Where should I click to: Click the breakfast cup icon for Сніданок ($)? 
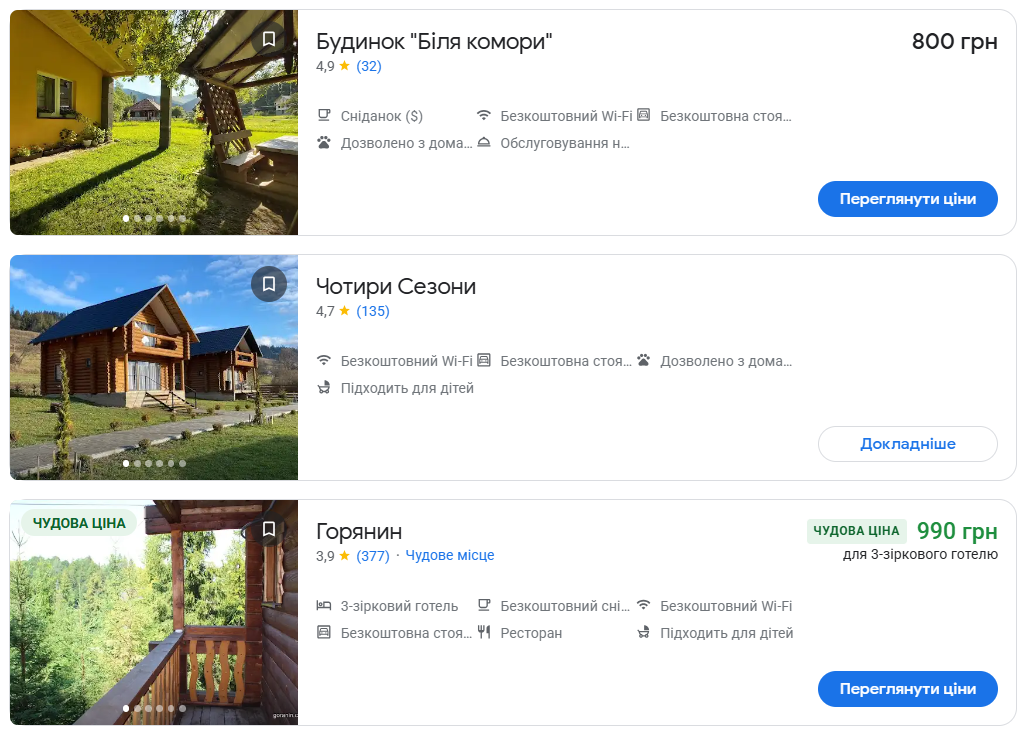324,116
